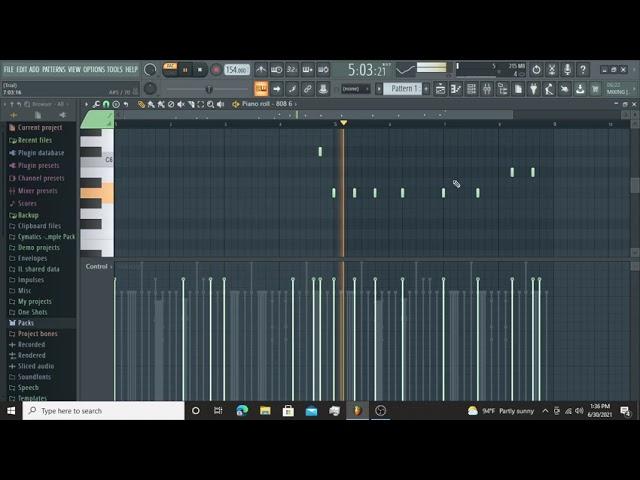Toggle wait for input before recording

pos(276,70)
